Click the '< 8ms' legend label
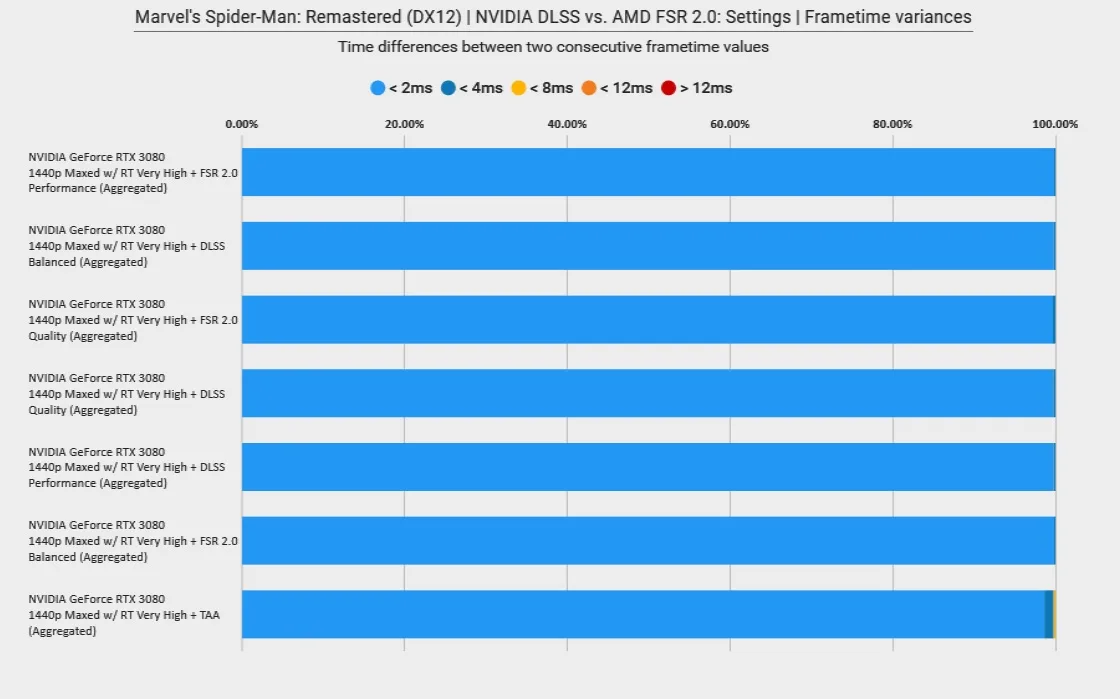The image size is (1120, 699). (x=551, y=88)
